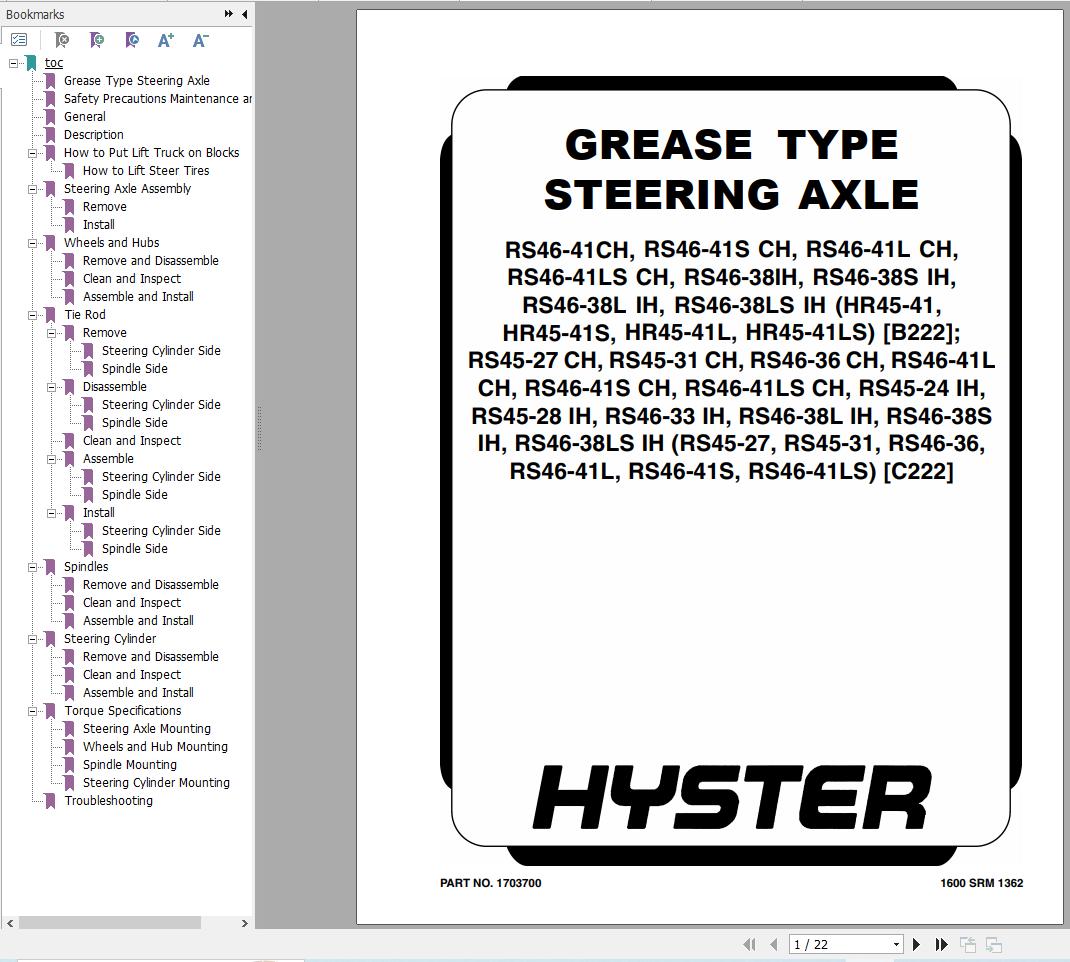Click the delete bookmark icon

tap(61, 40)
